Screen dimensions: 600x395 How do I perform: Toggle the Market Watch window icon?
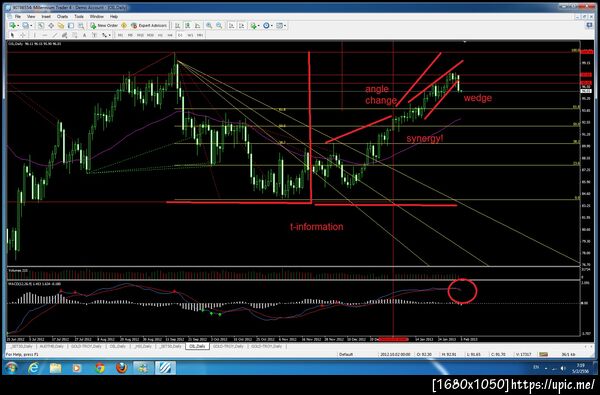click(x=41, y=25)
